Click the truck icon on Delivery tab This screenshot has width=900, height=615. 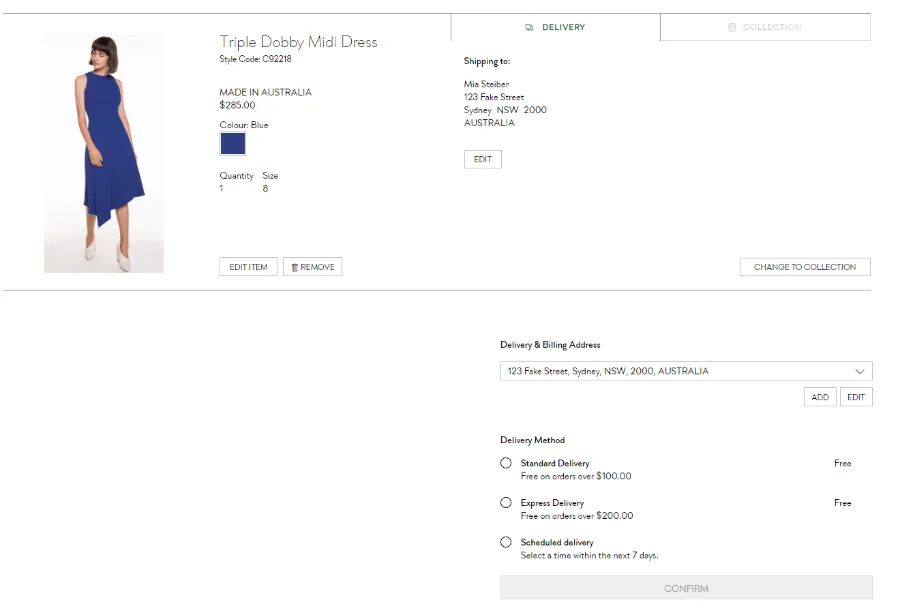click(529, 28)
